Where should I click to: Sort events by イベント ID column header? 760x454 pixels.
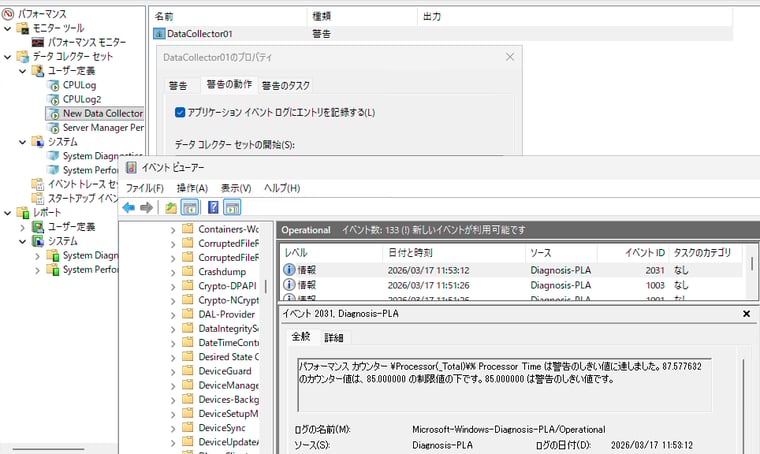[633, 252]
